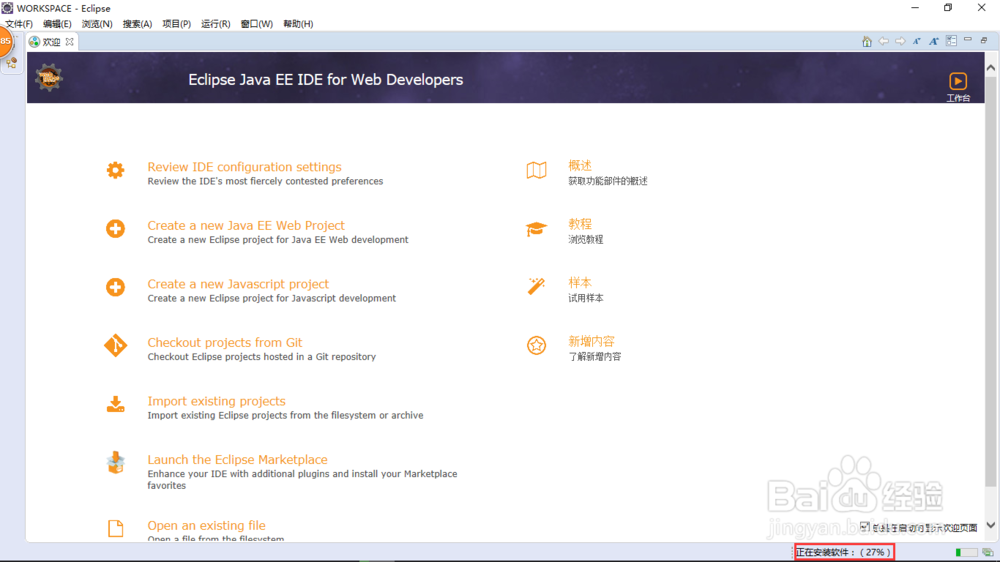Open the 帮助(H) menu
The height and width of the screenshot is (562, 1000).
(298, 24)
